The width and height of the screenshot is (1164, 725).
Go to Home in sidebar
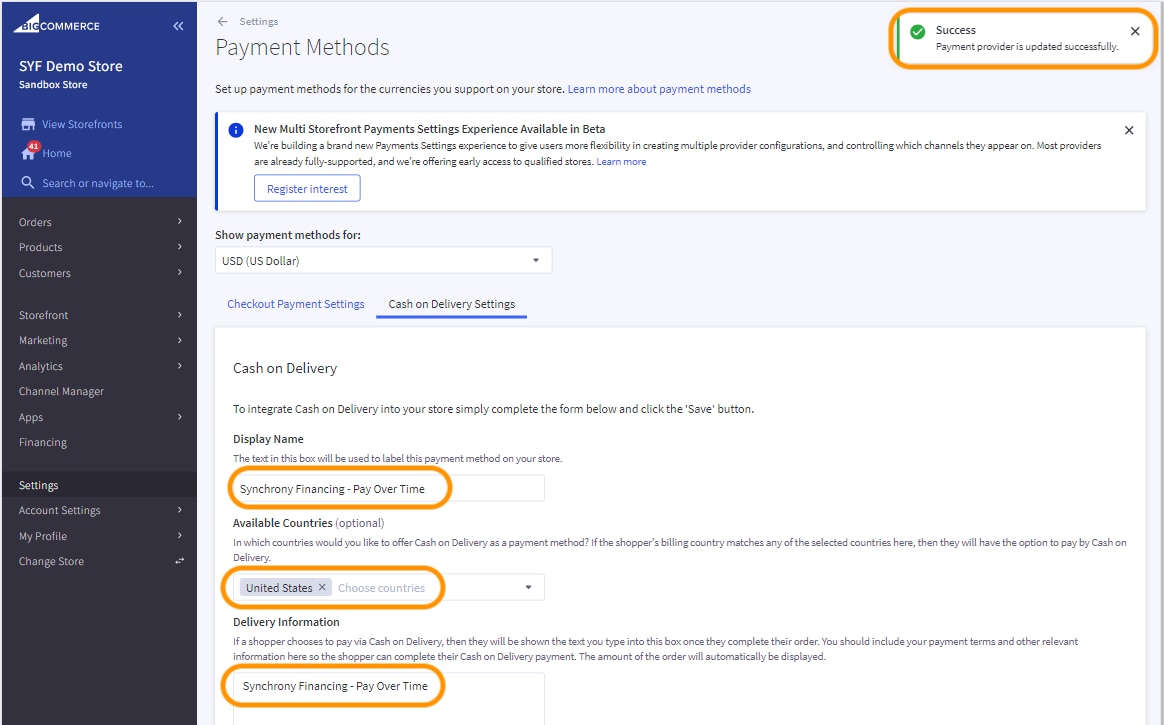click(56, 153)
